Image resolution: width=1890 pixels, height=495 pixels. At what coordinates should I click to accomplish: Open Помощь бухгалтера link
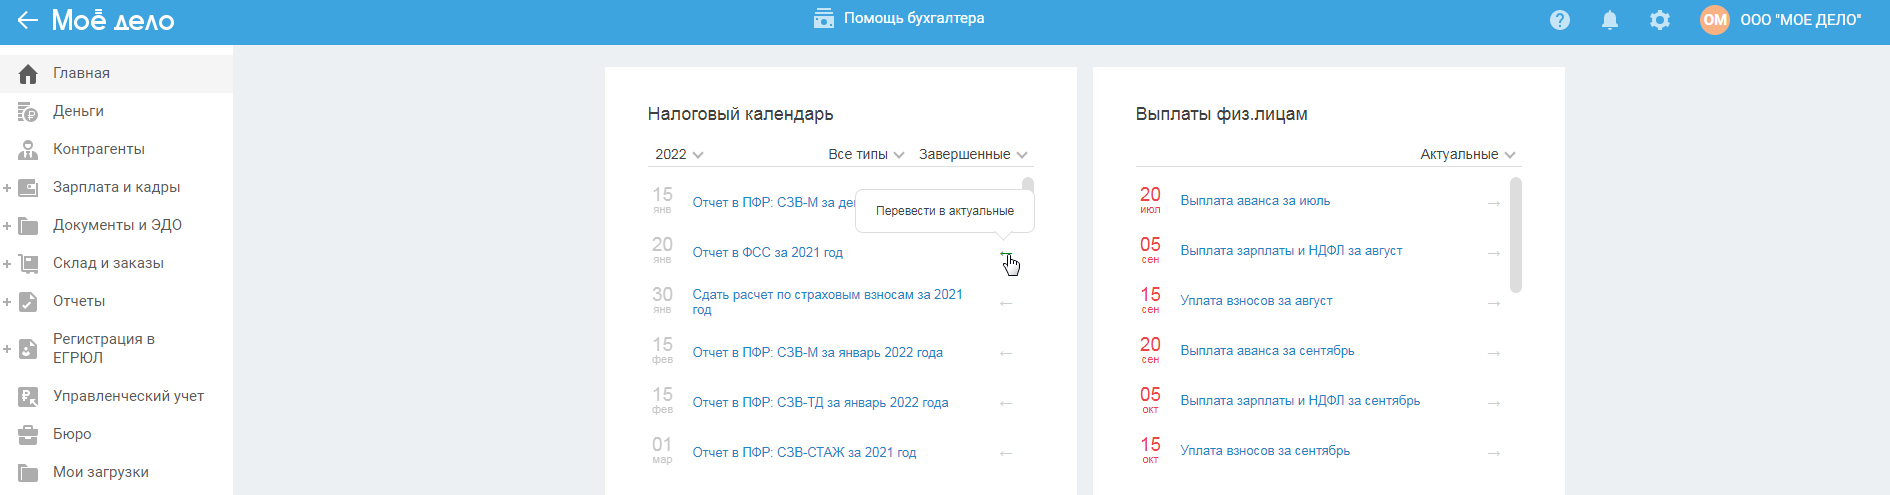914,18
